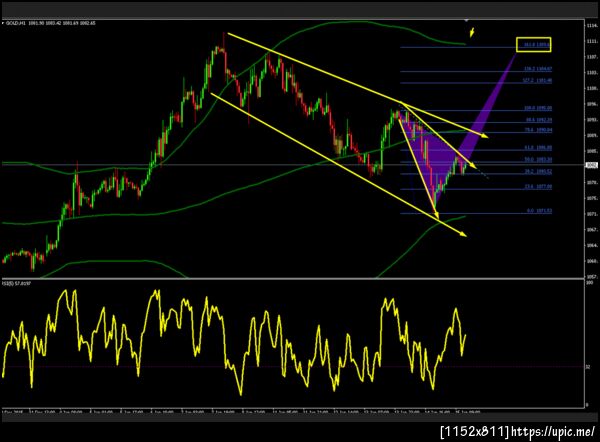Click the chart shift triangle marker at top
The height and width of the screenshot is (442, 600).
pyautogui.click(x=466, y=20)
